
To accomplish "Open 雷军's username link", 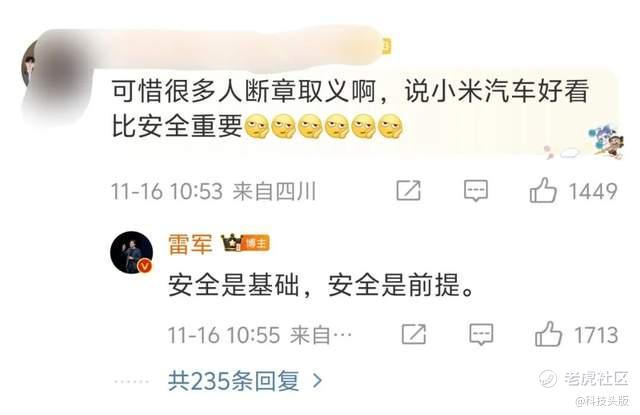I will coord(190,244).
